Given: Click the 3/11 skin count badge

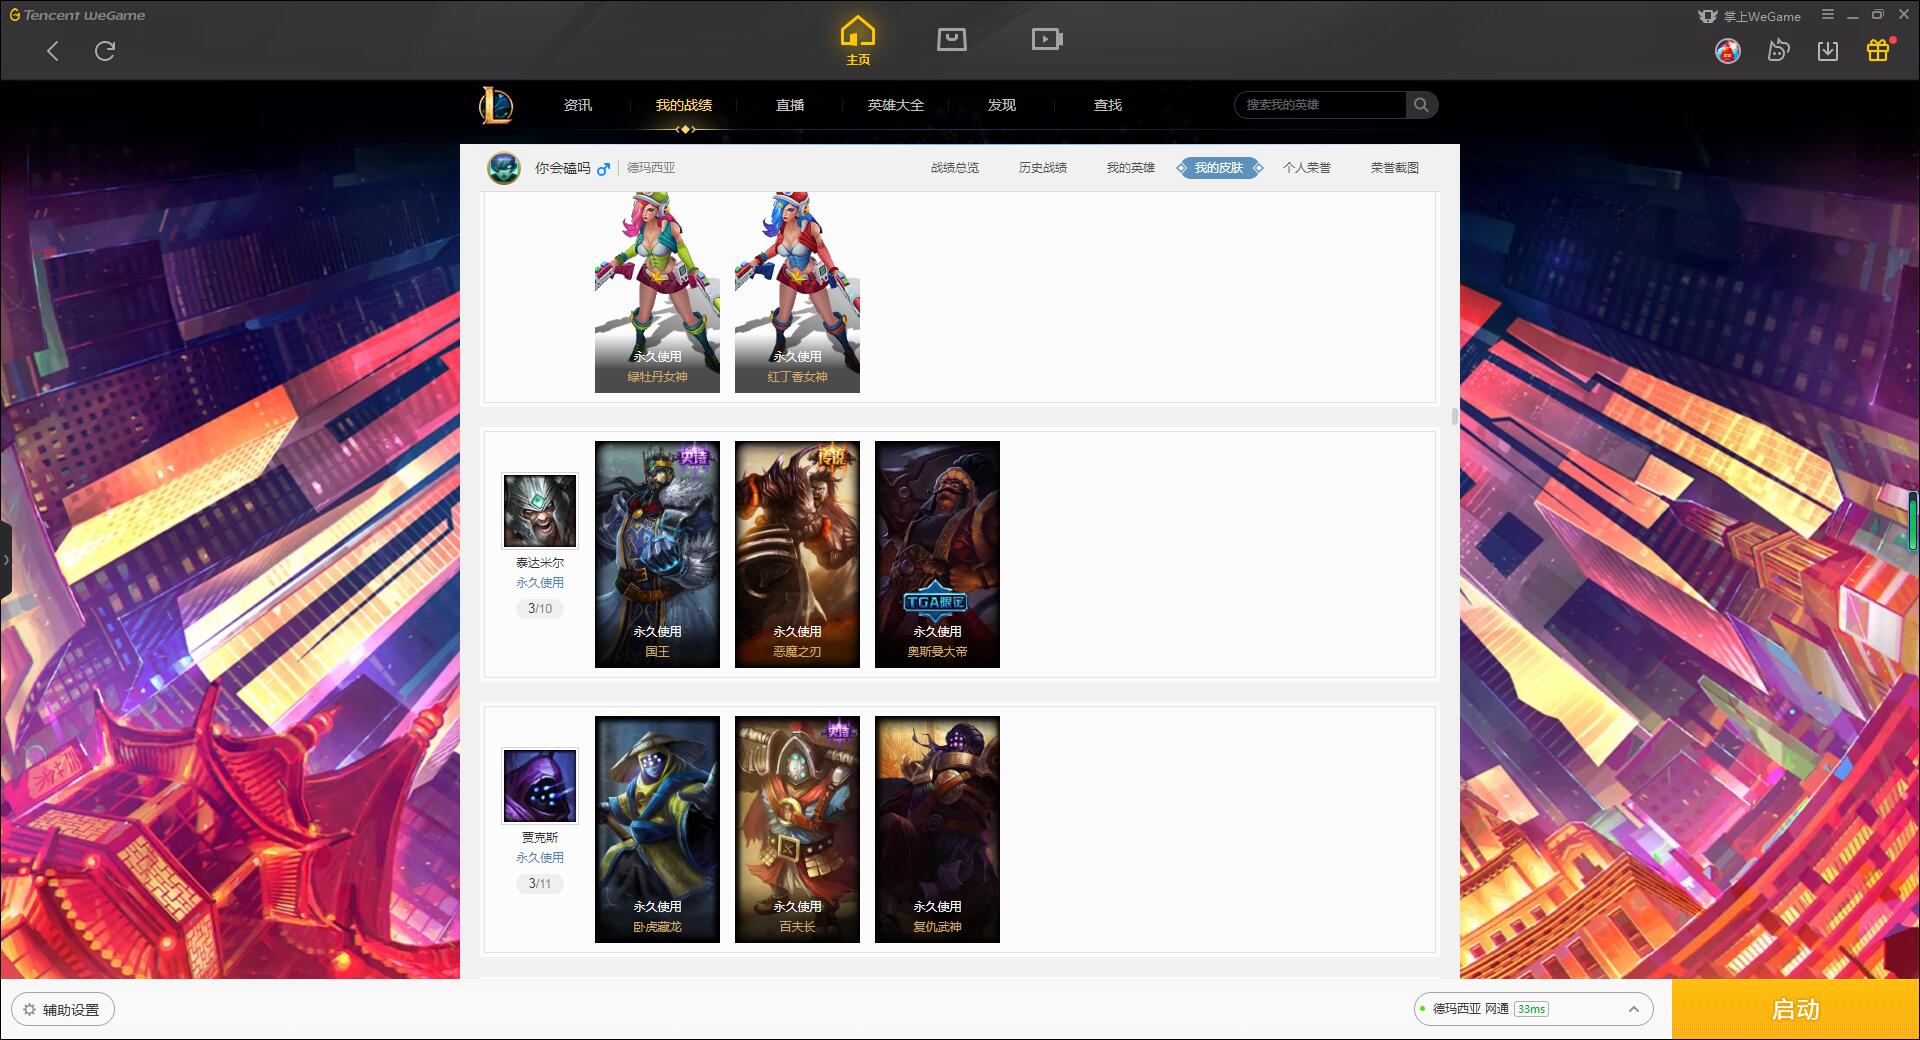Looking at the screenshot, I should point(540,883).
